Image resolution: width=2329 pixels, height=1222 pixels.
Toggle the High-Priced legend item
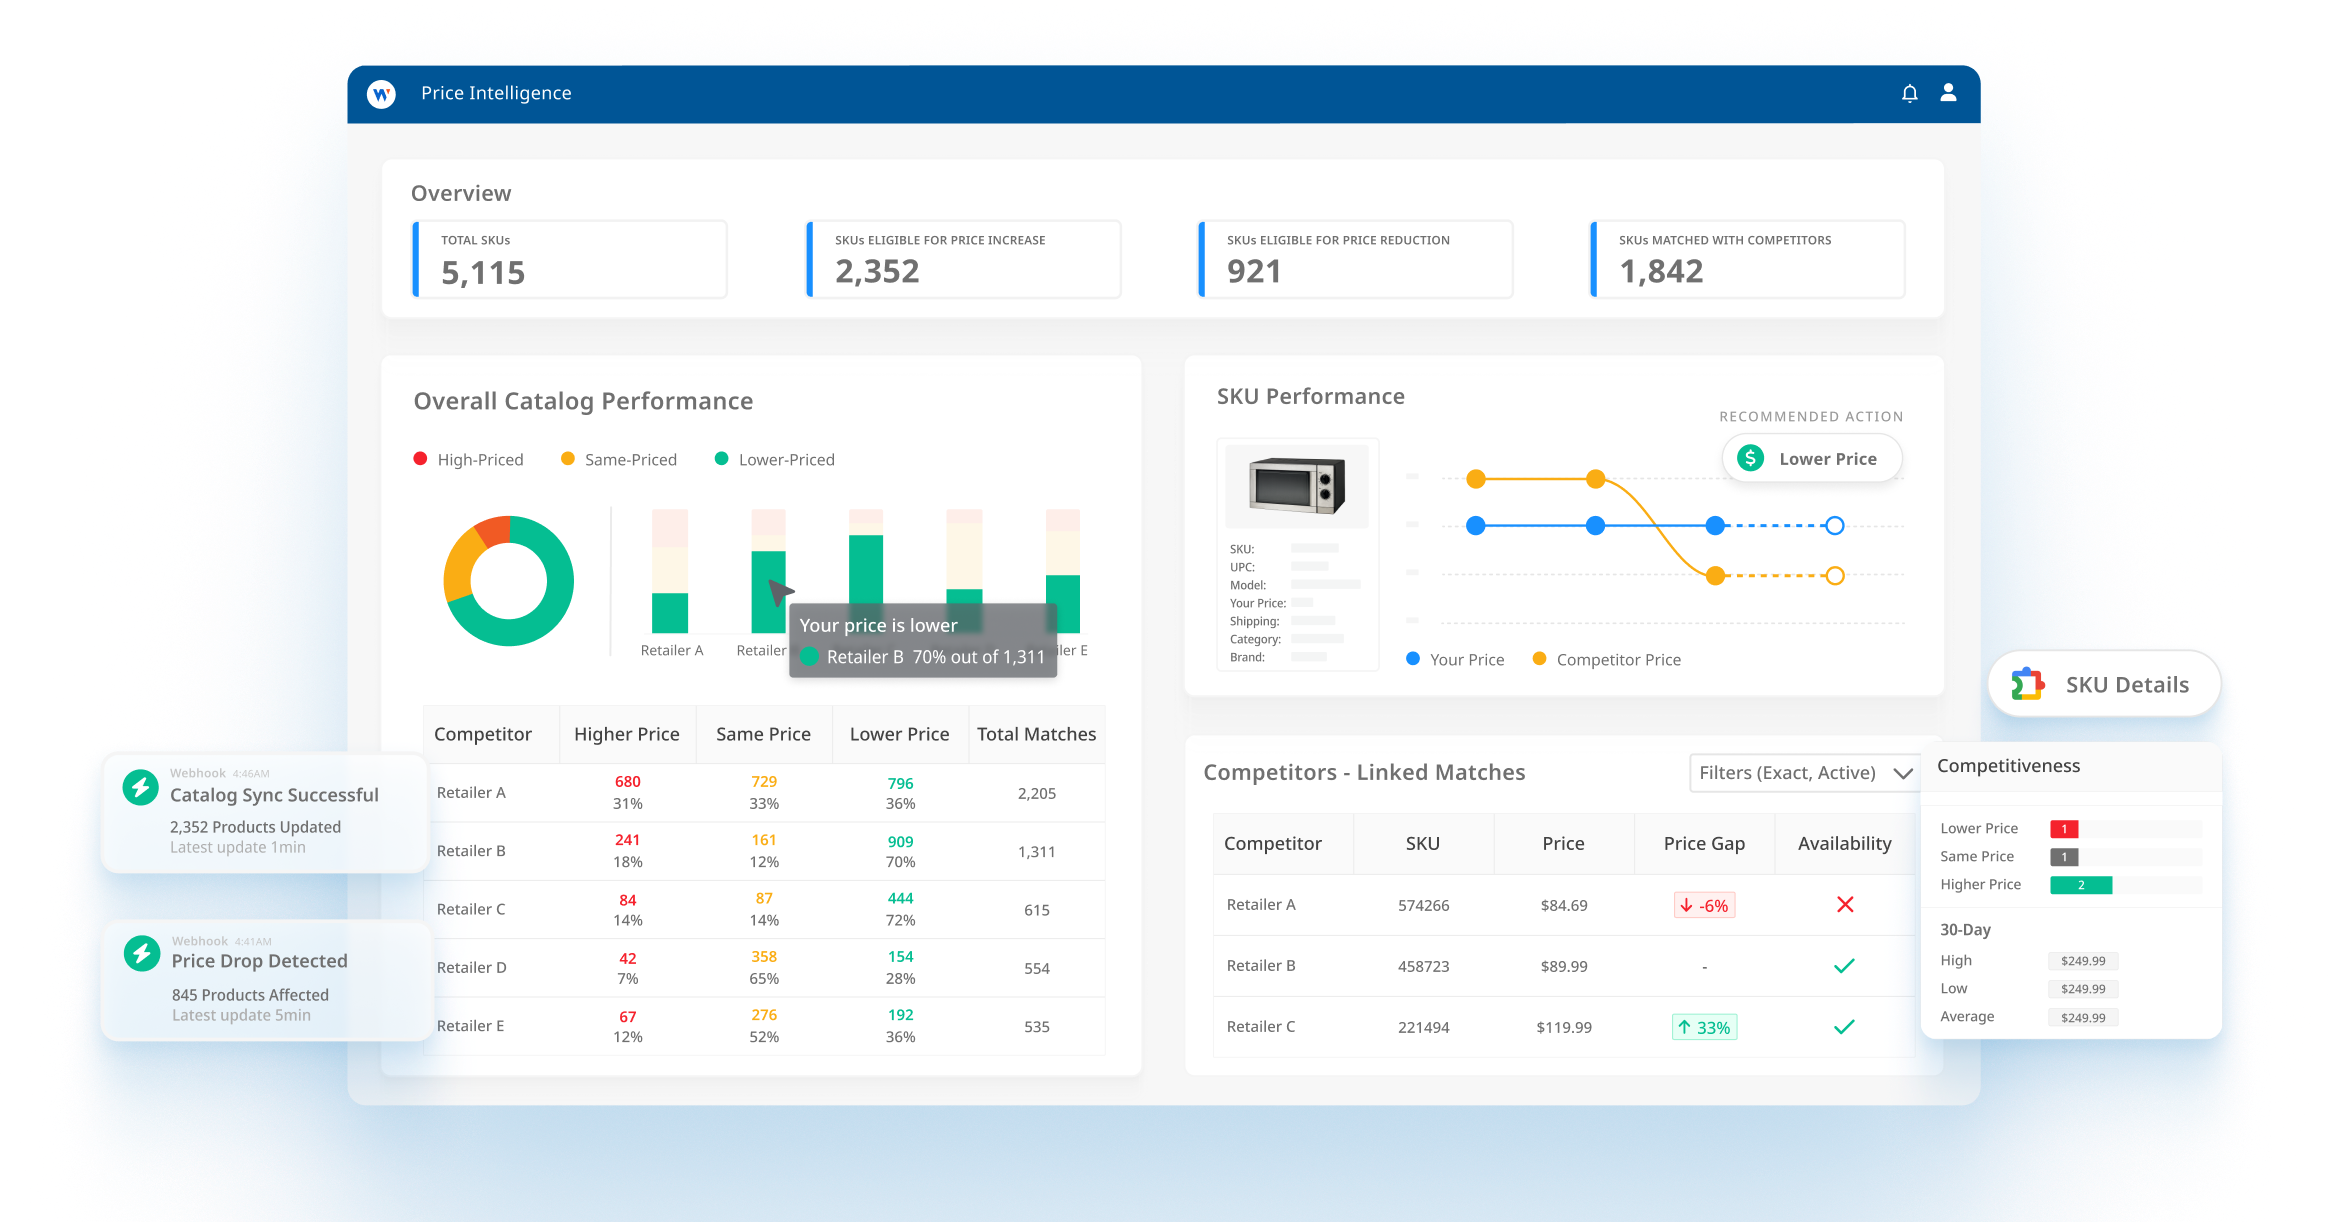(469, 459)
